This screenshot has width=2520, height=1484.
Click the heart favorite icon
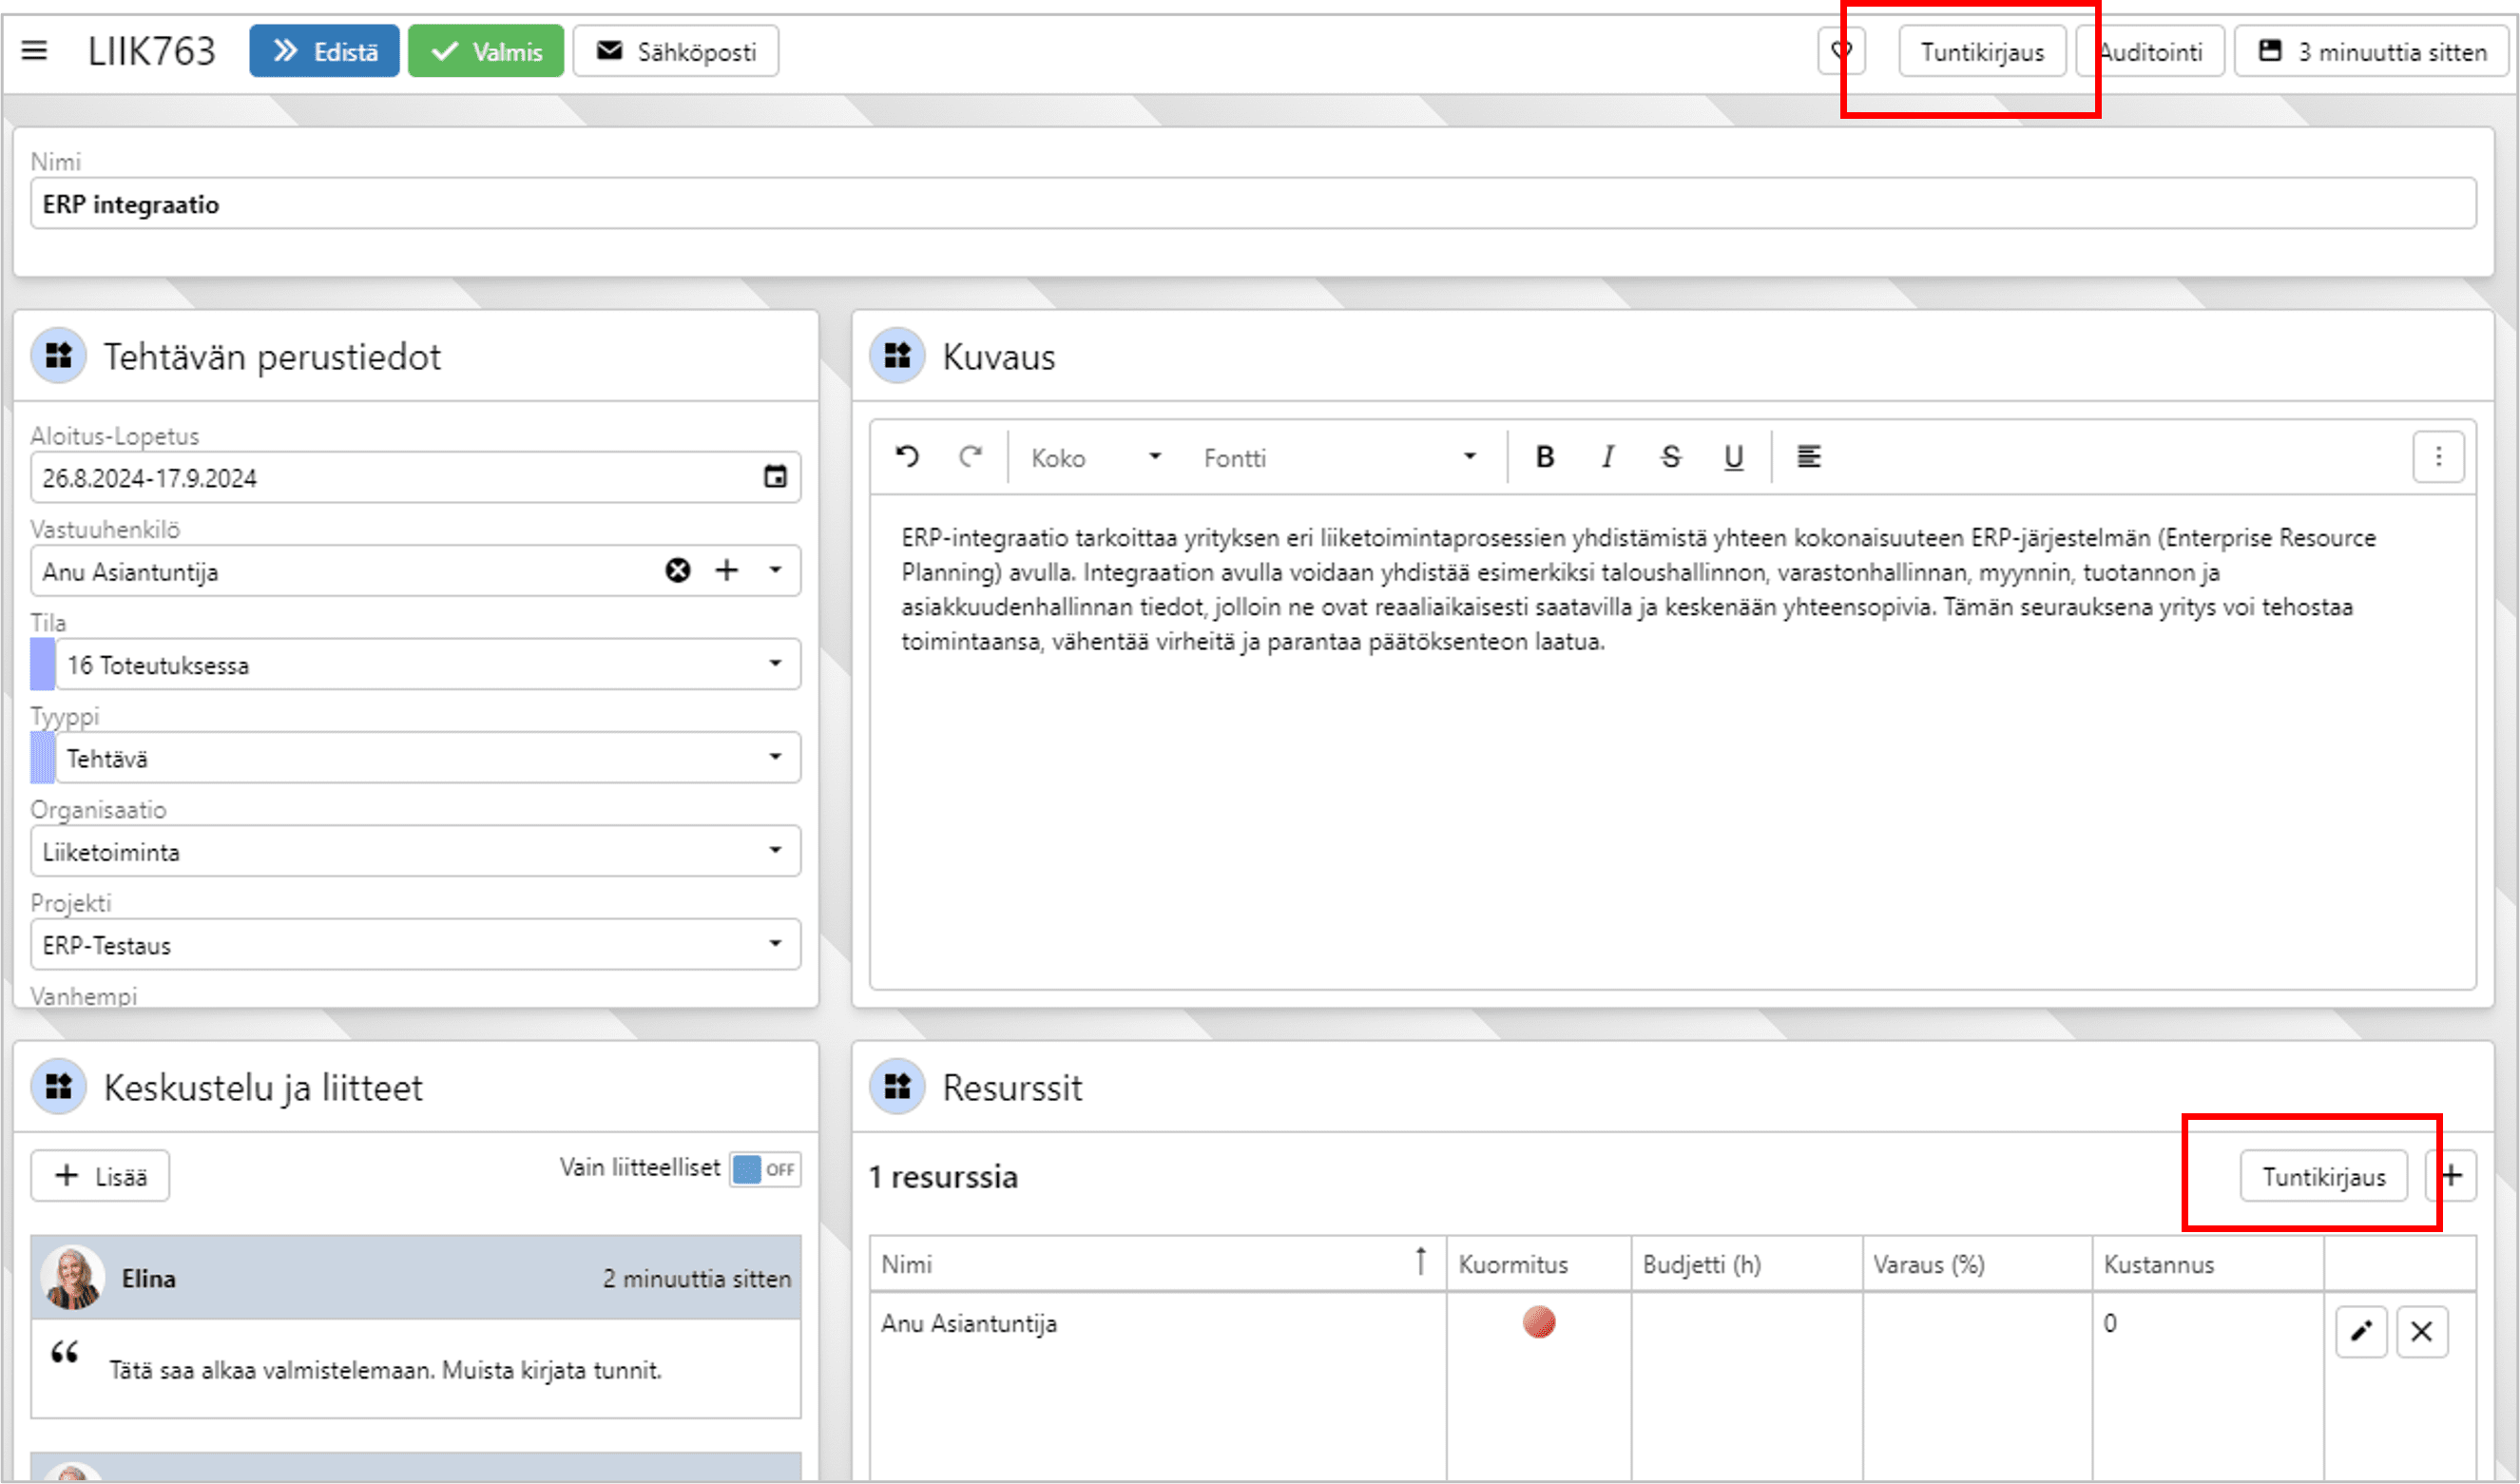coord(1841,51)
